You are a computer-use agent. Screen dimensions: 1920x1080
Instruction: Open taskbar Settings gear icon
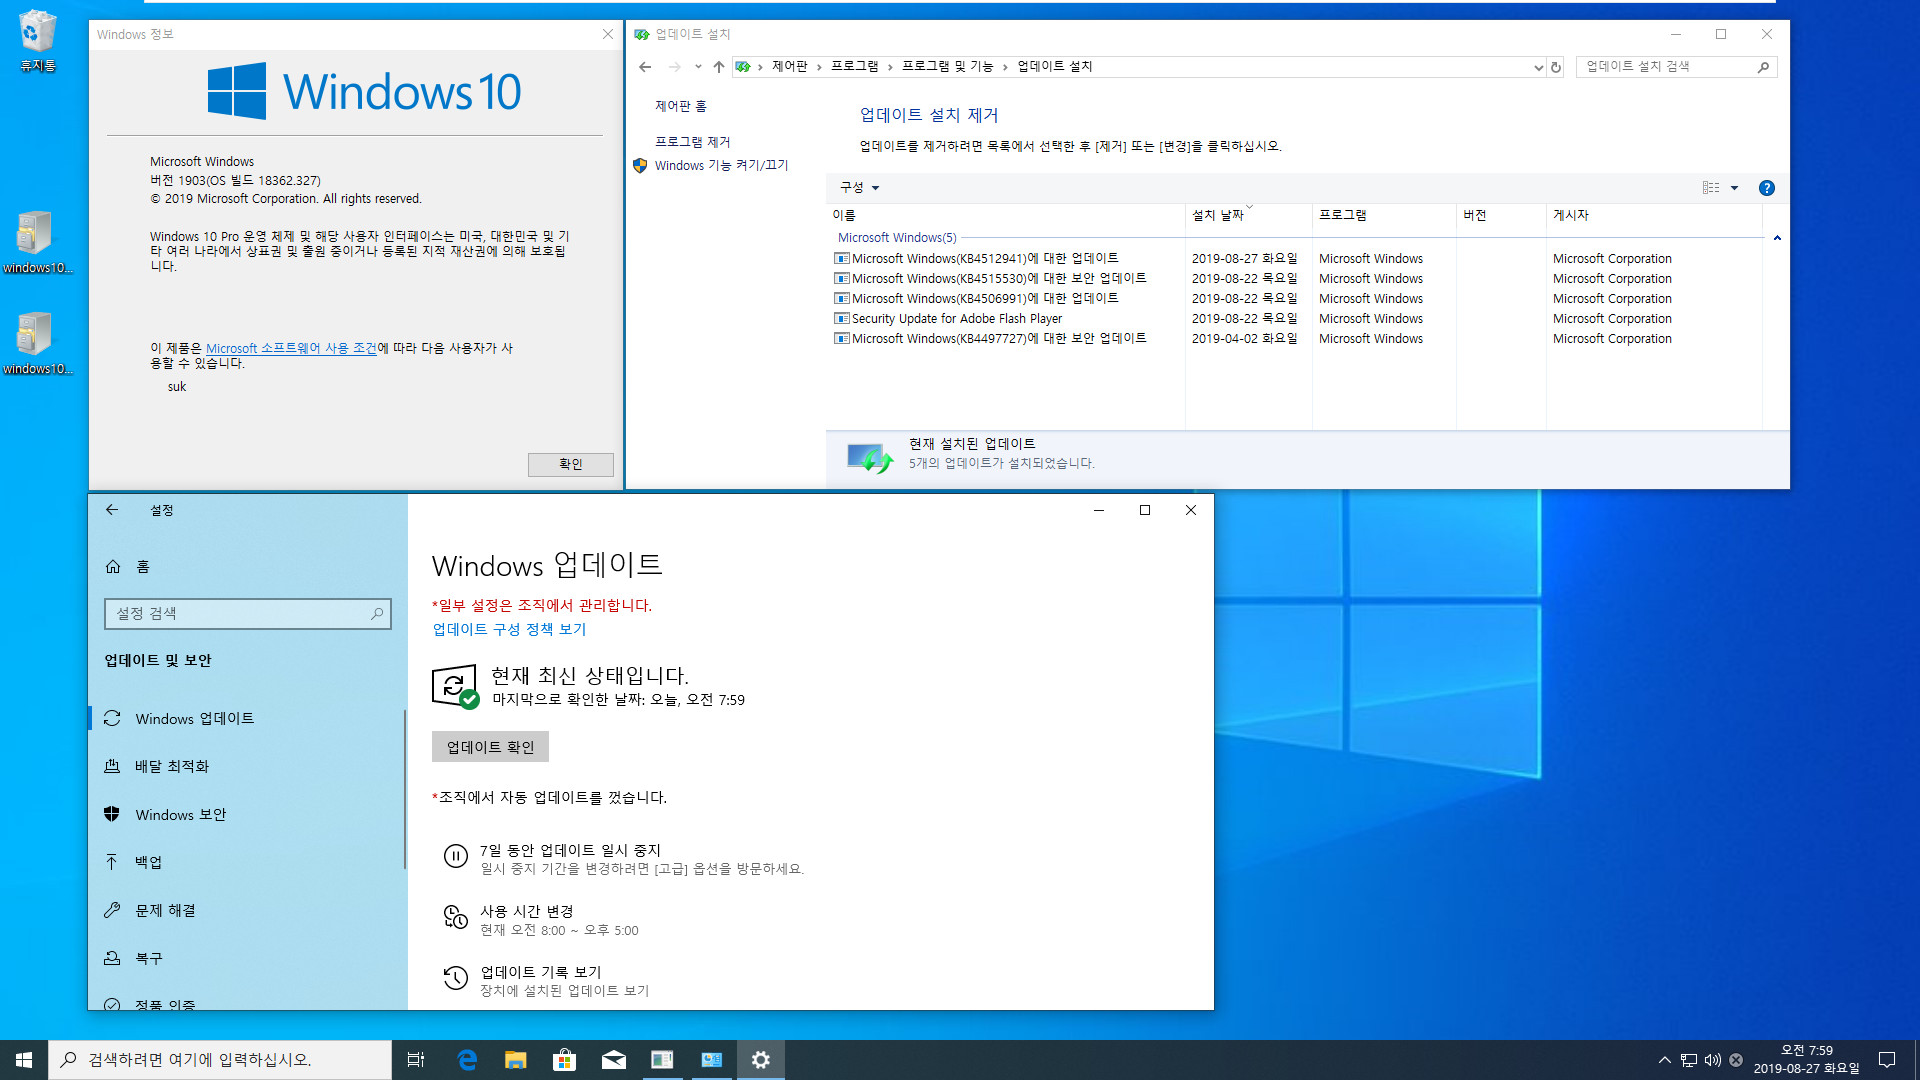(x=761, y=1060)
